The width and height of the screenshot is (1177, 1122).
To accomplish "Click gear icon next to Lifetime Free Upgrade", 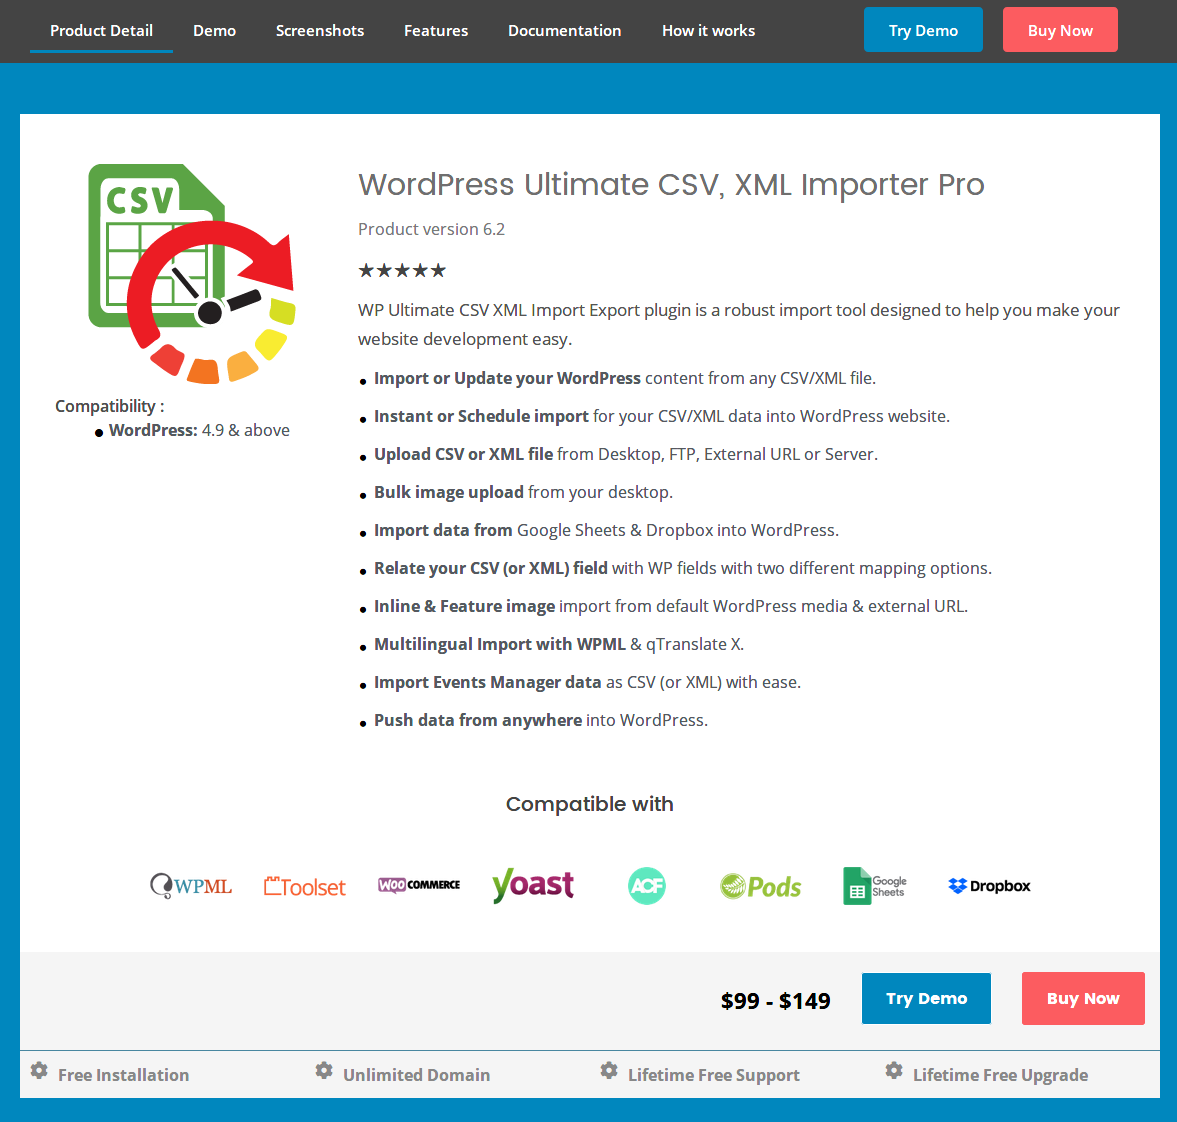I will pyautogui.click(x=893, y=1071).
